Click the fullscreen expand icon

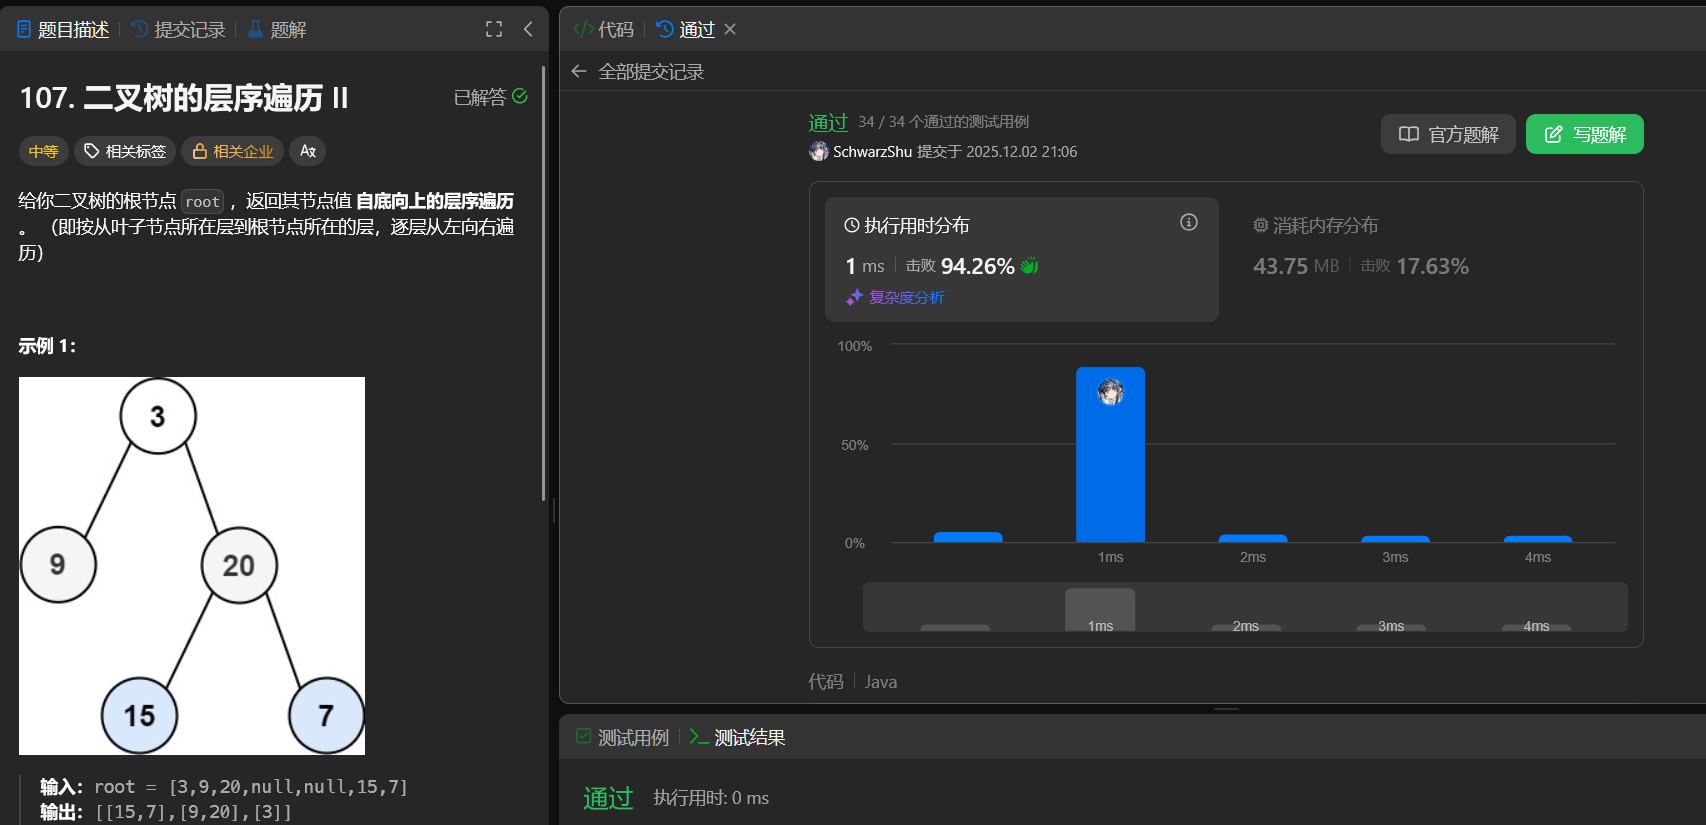click(x=494, y=29)
